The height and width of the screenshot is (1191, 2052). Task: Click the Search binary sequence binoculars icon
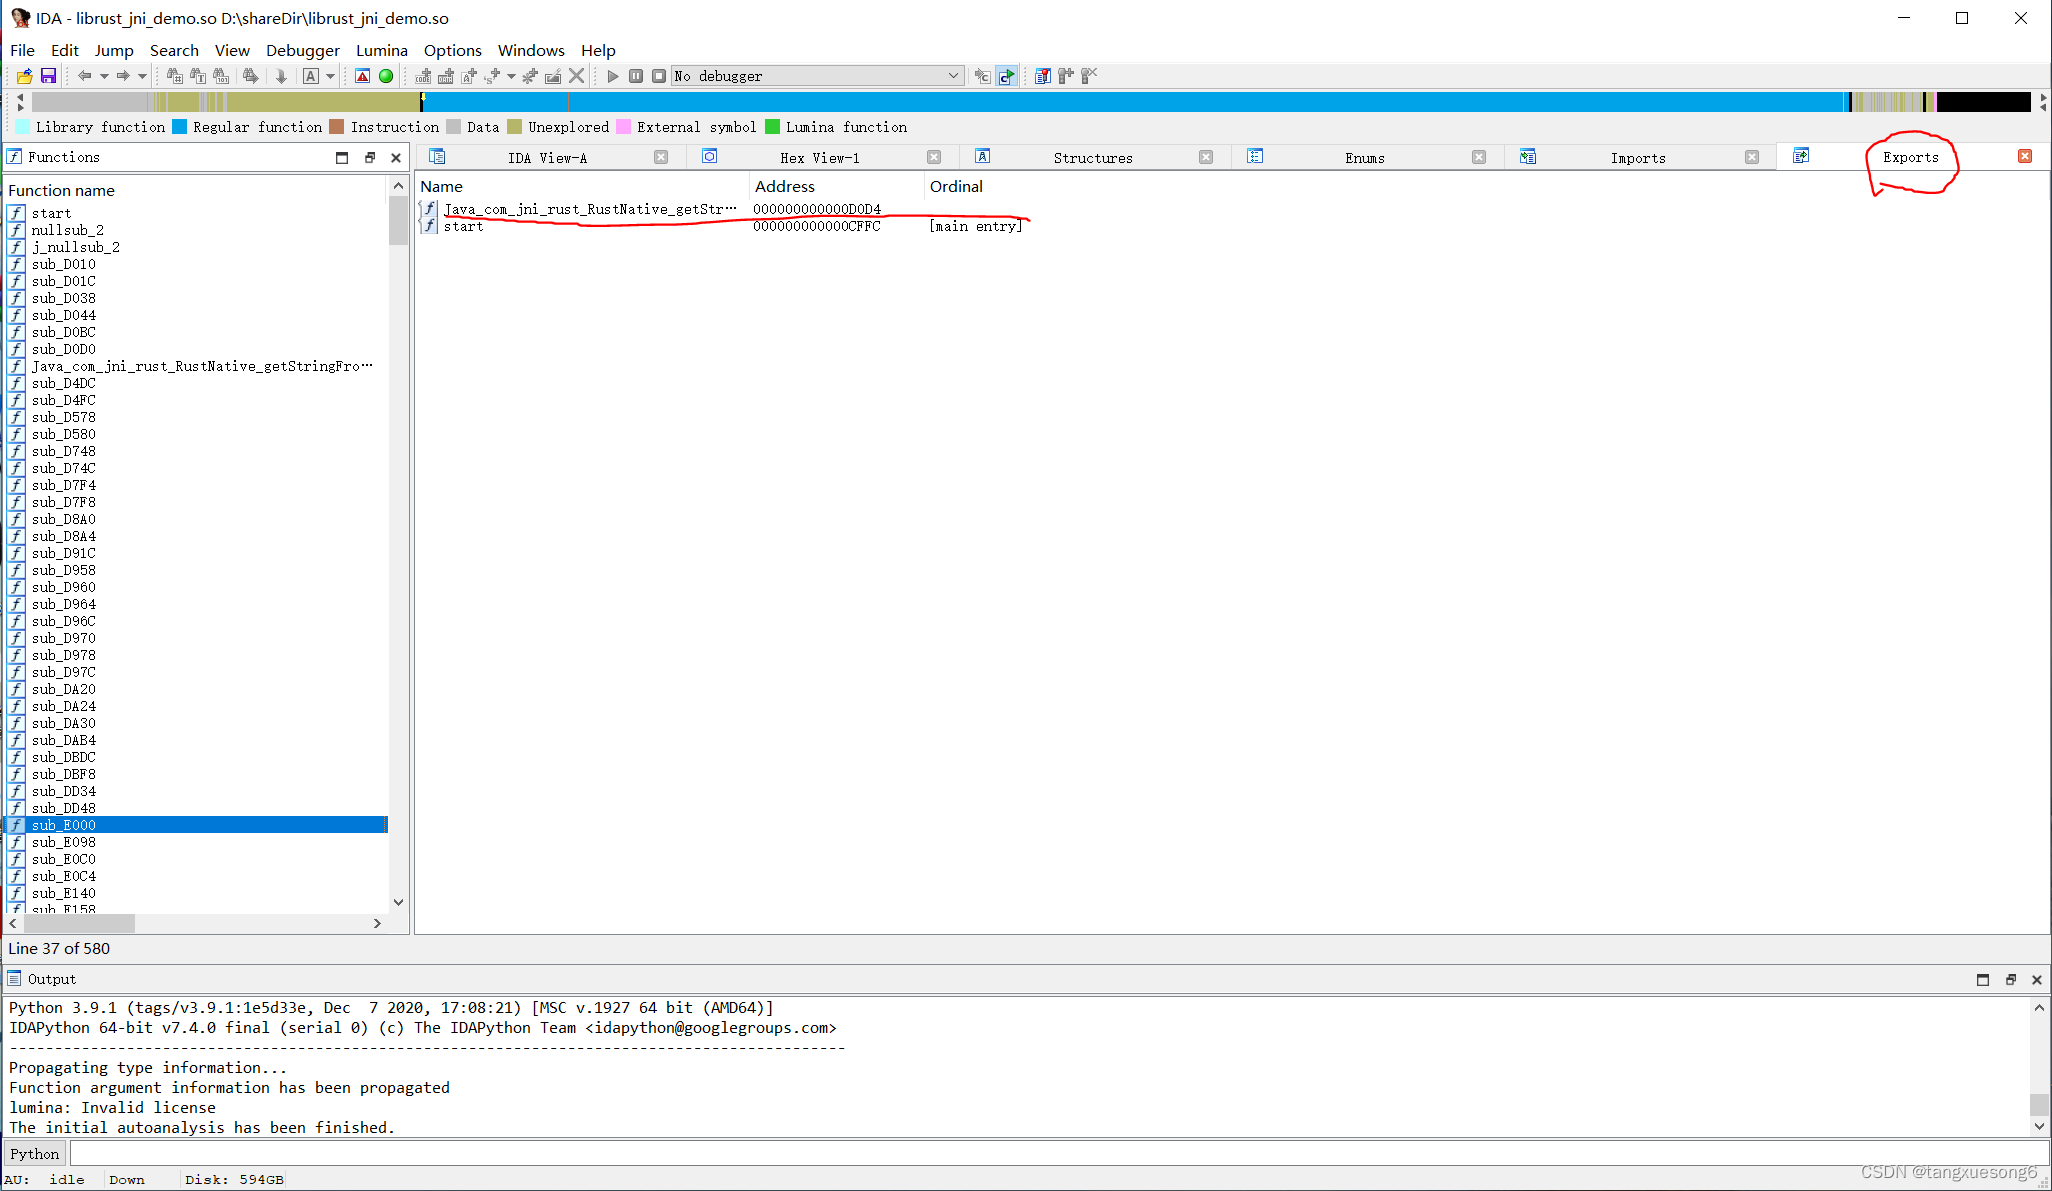tap(221, 76)
